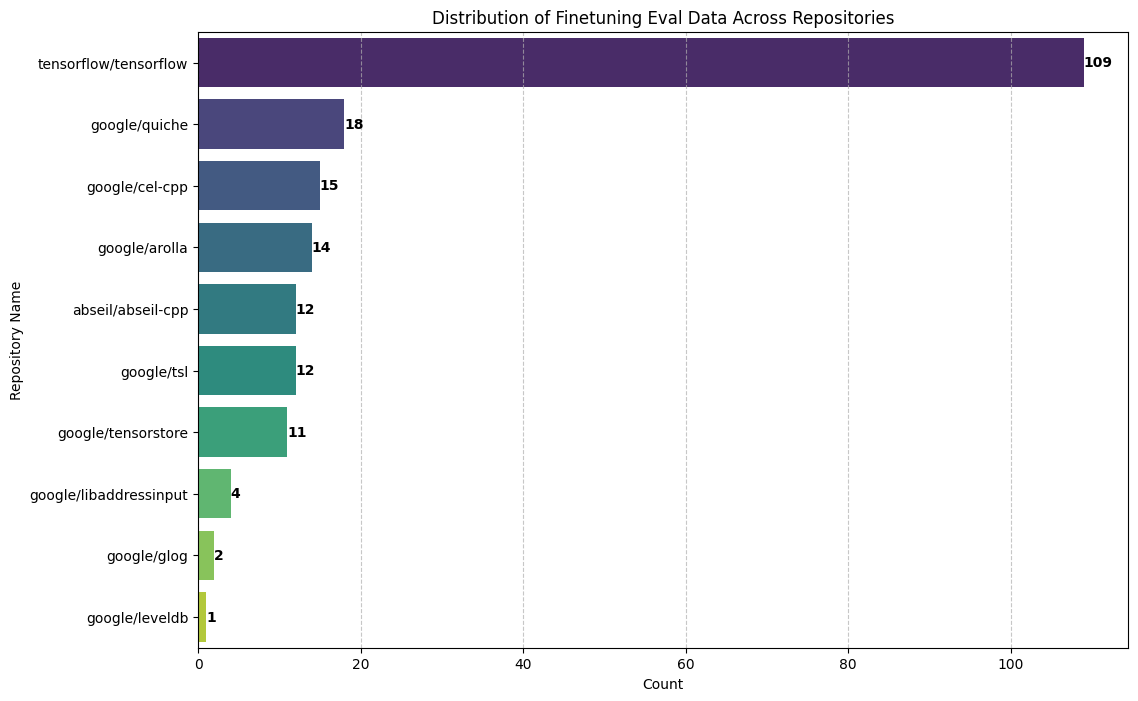Image resolution: width=1138 pixels, height=701 pixels.
Task: Click the value label 15
Action: pos(329,186)
